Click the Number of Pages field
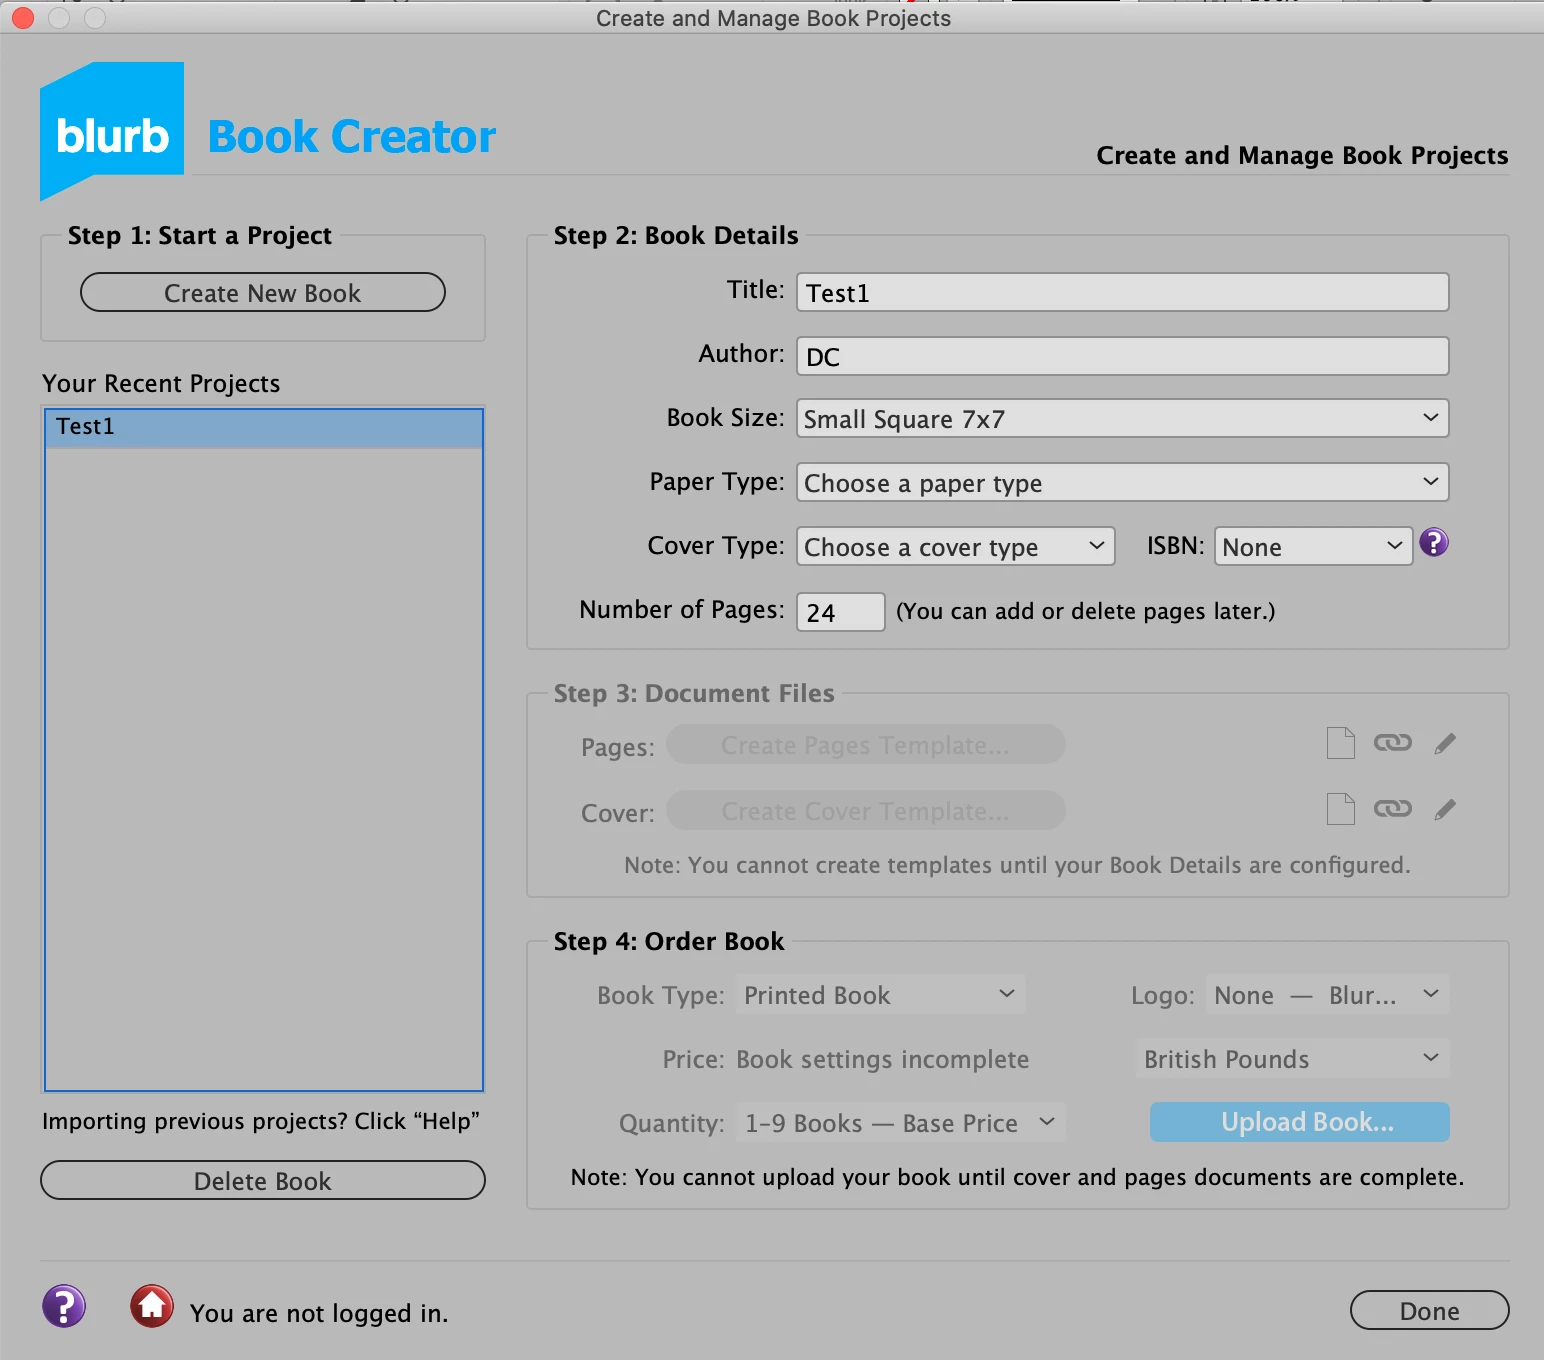 point(840,612)
